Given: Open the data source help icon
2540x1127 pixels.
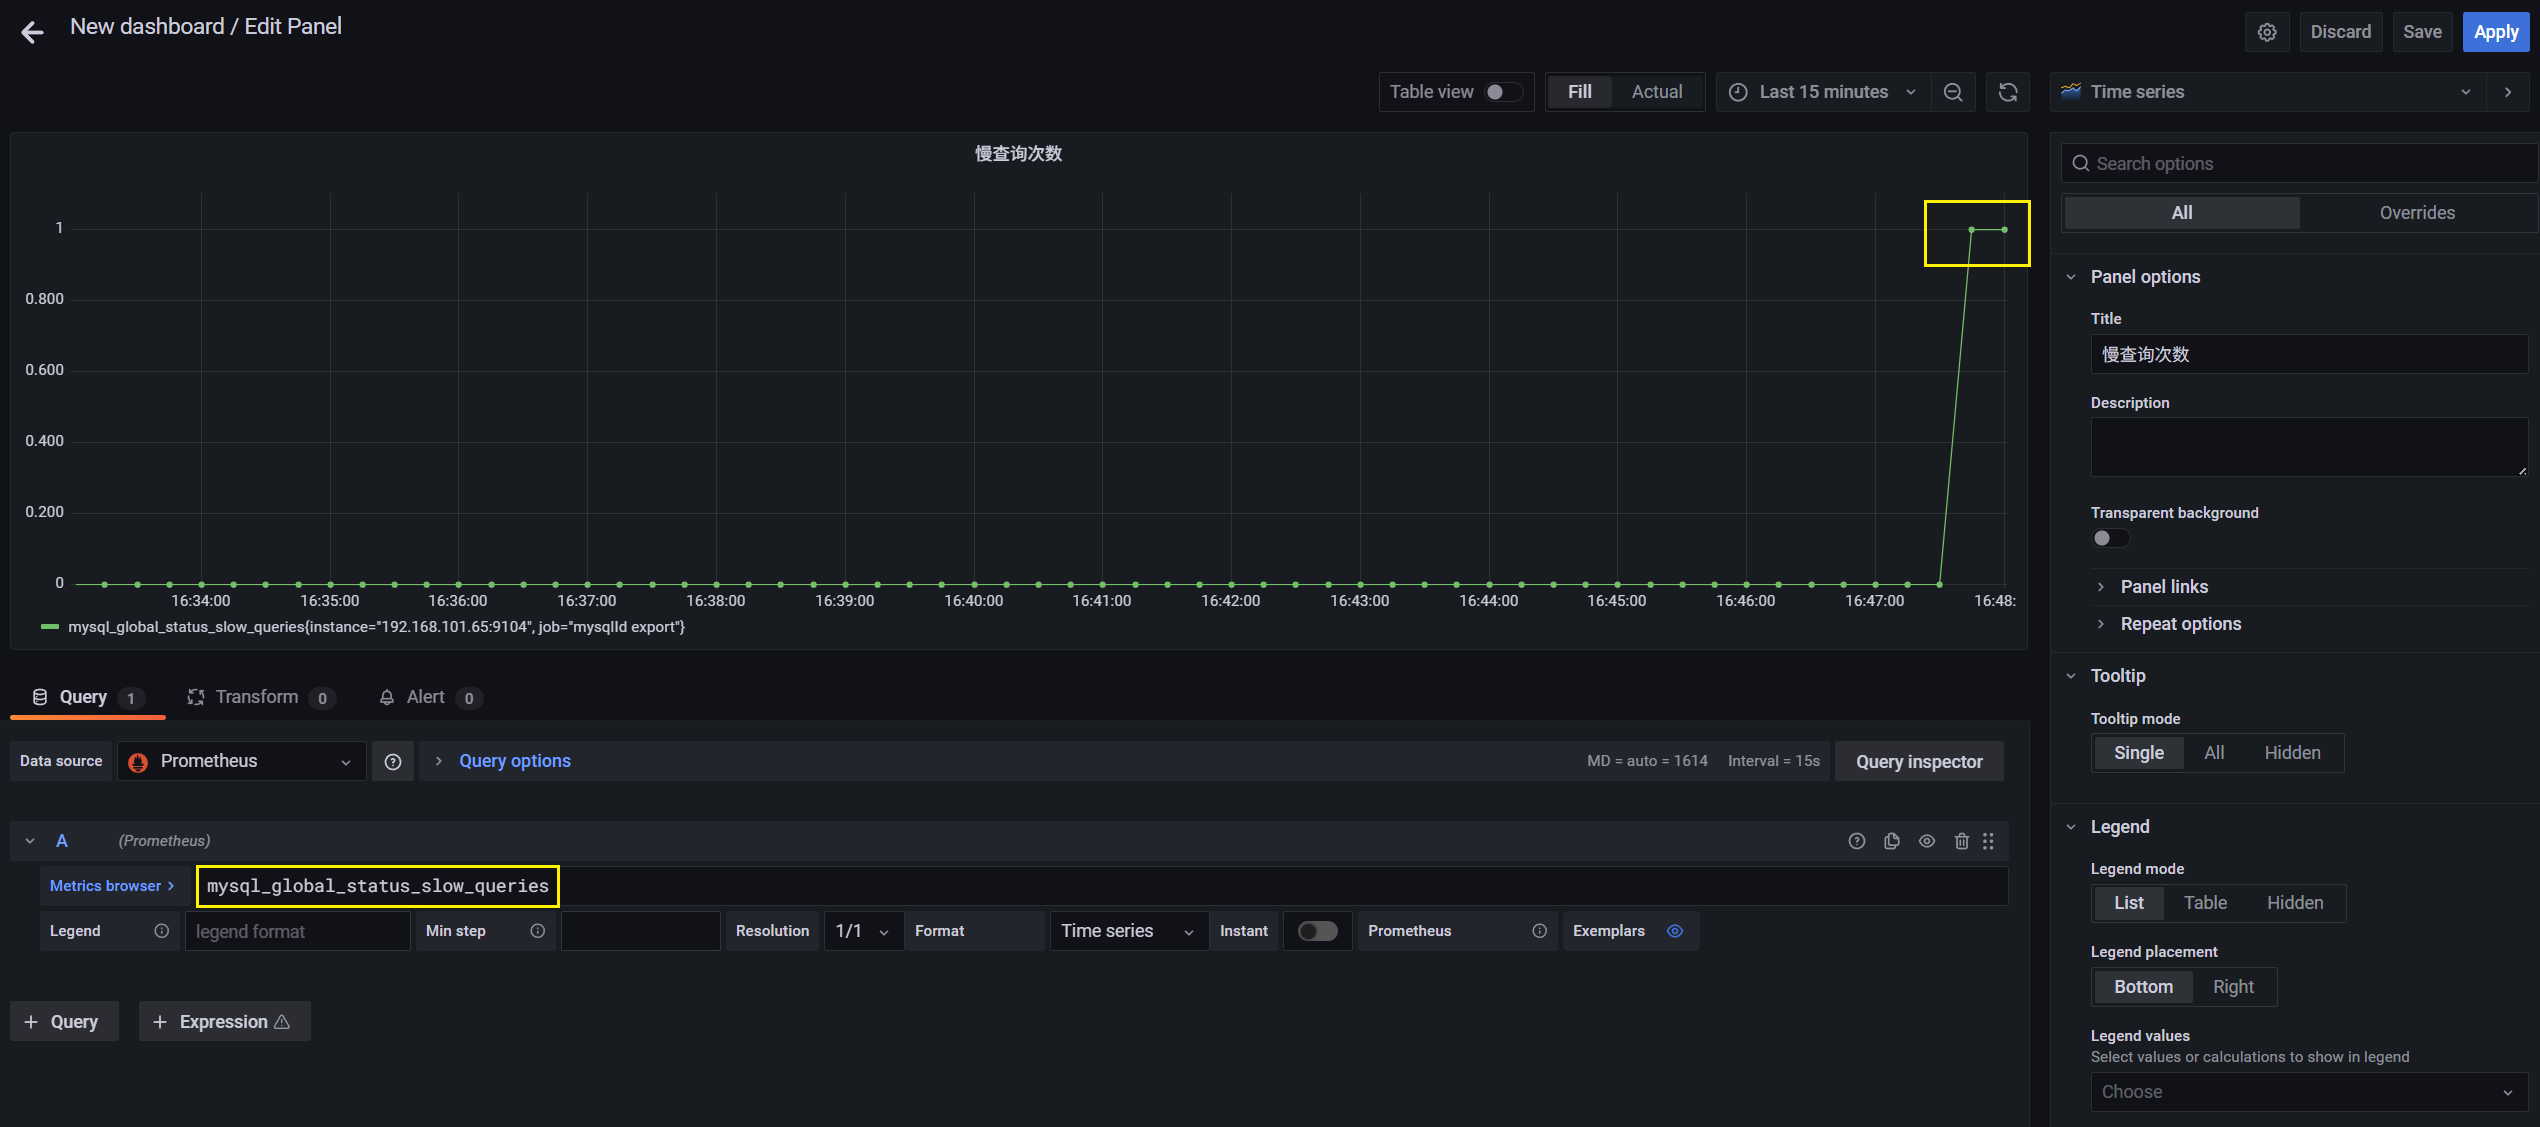Looking at the screenshot, I should tap(393, 762).
